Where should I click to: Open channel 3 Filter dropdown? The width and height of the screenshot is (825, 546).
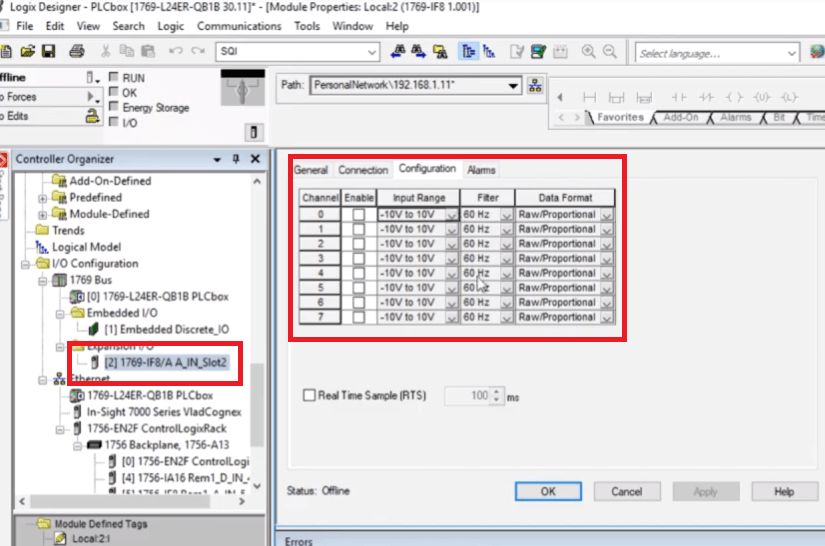pyautogui.click(x=507, y=259)
